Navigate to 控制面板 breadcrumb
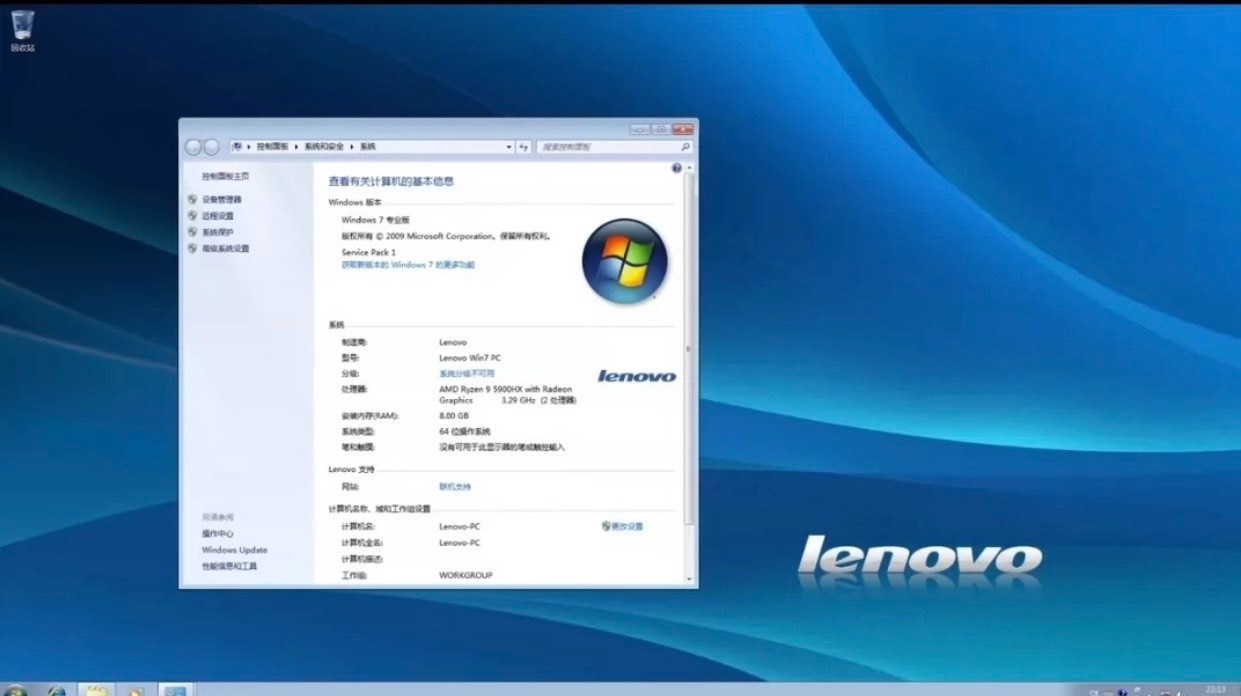The image size is (1241, 696). (272, 147)
